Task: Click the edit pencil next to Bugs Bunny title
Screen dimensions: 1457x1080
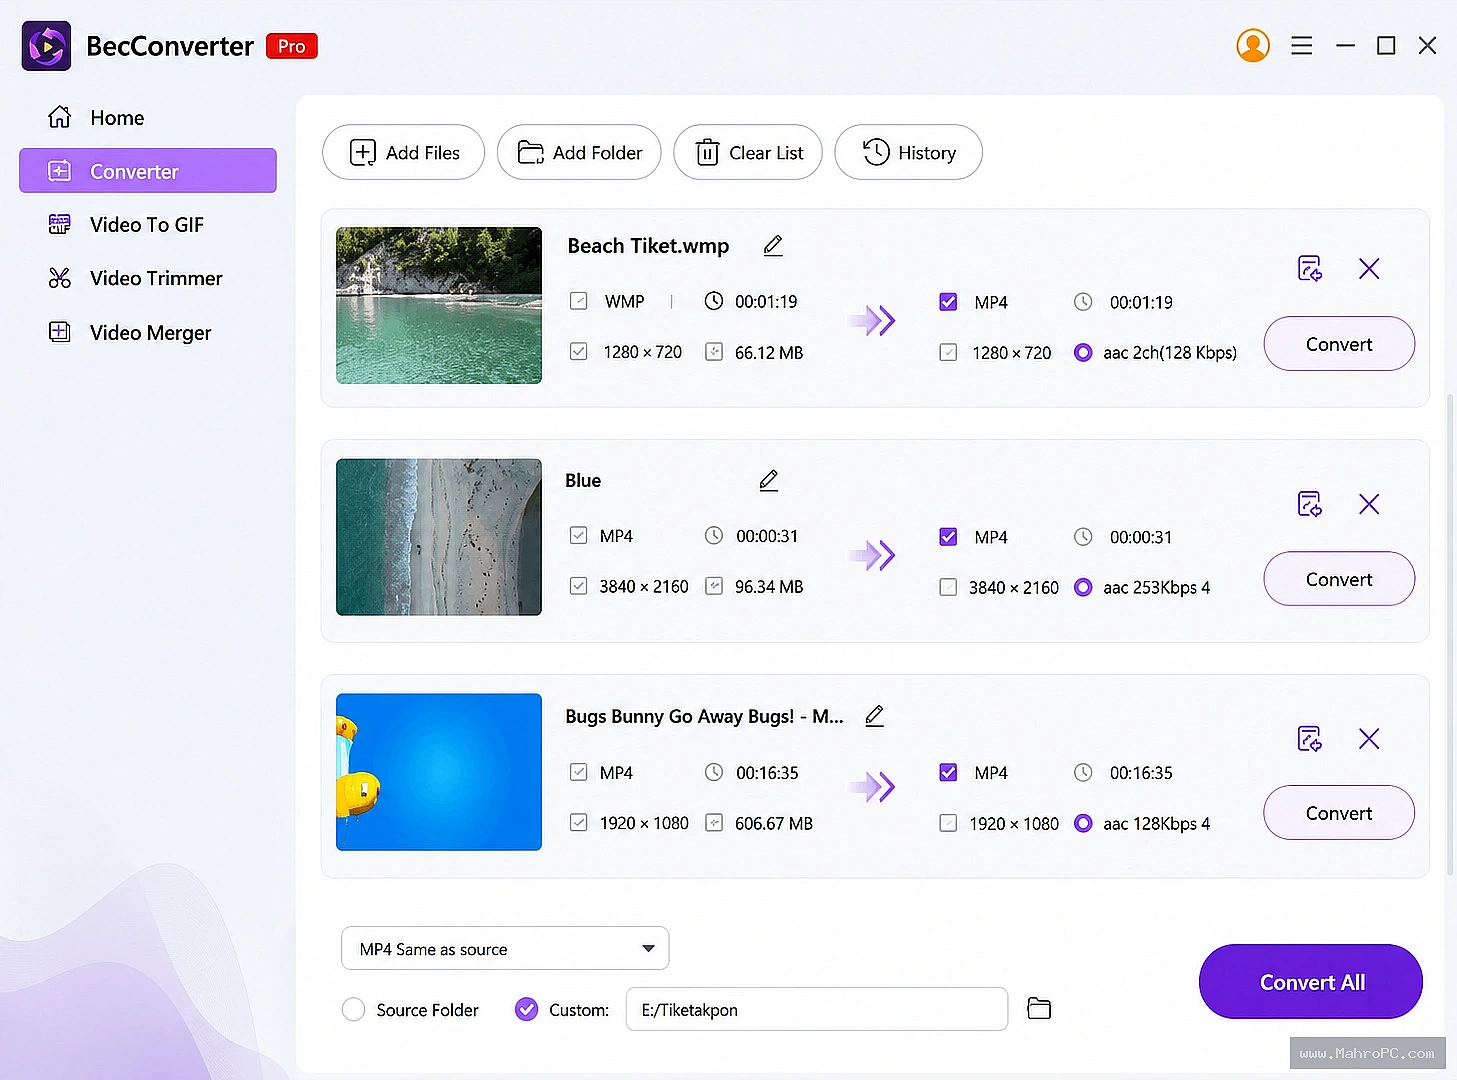Action: (874, 716)
